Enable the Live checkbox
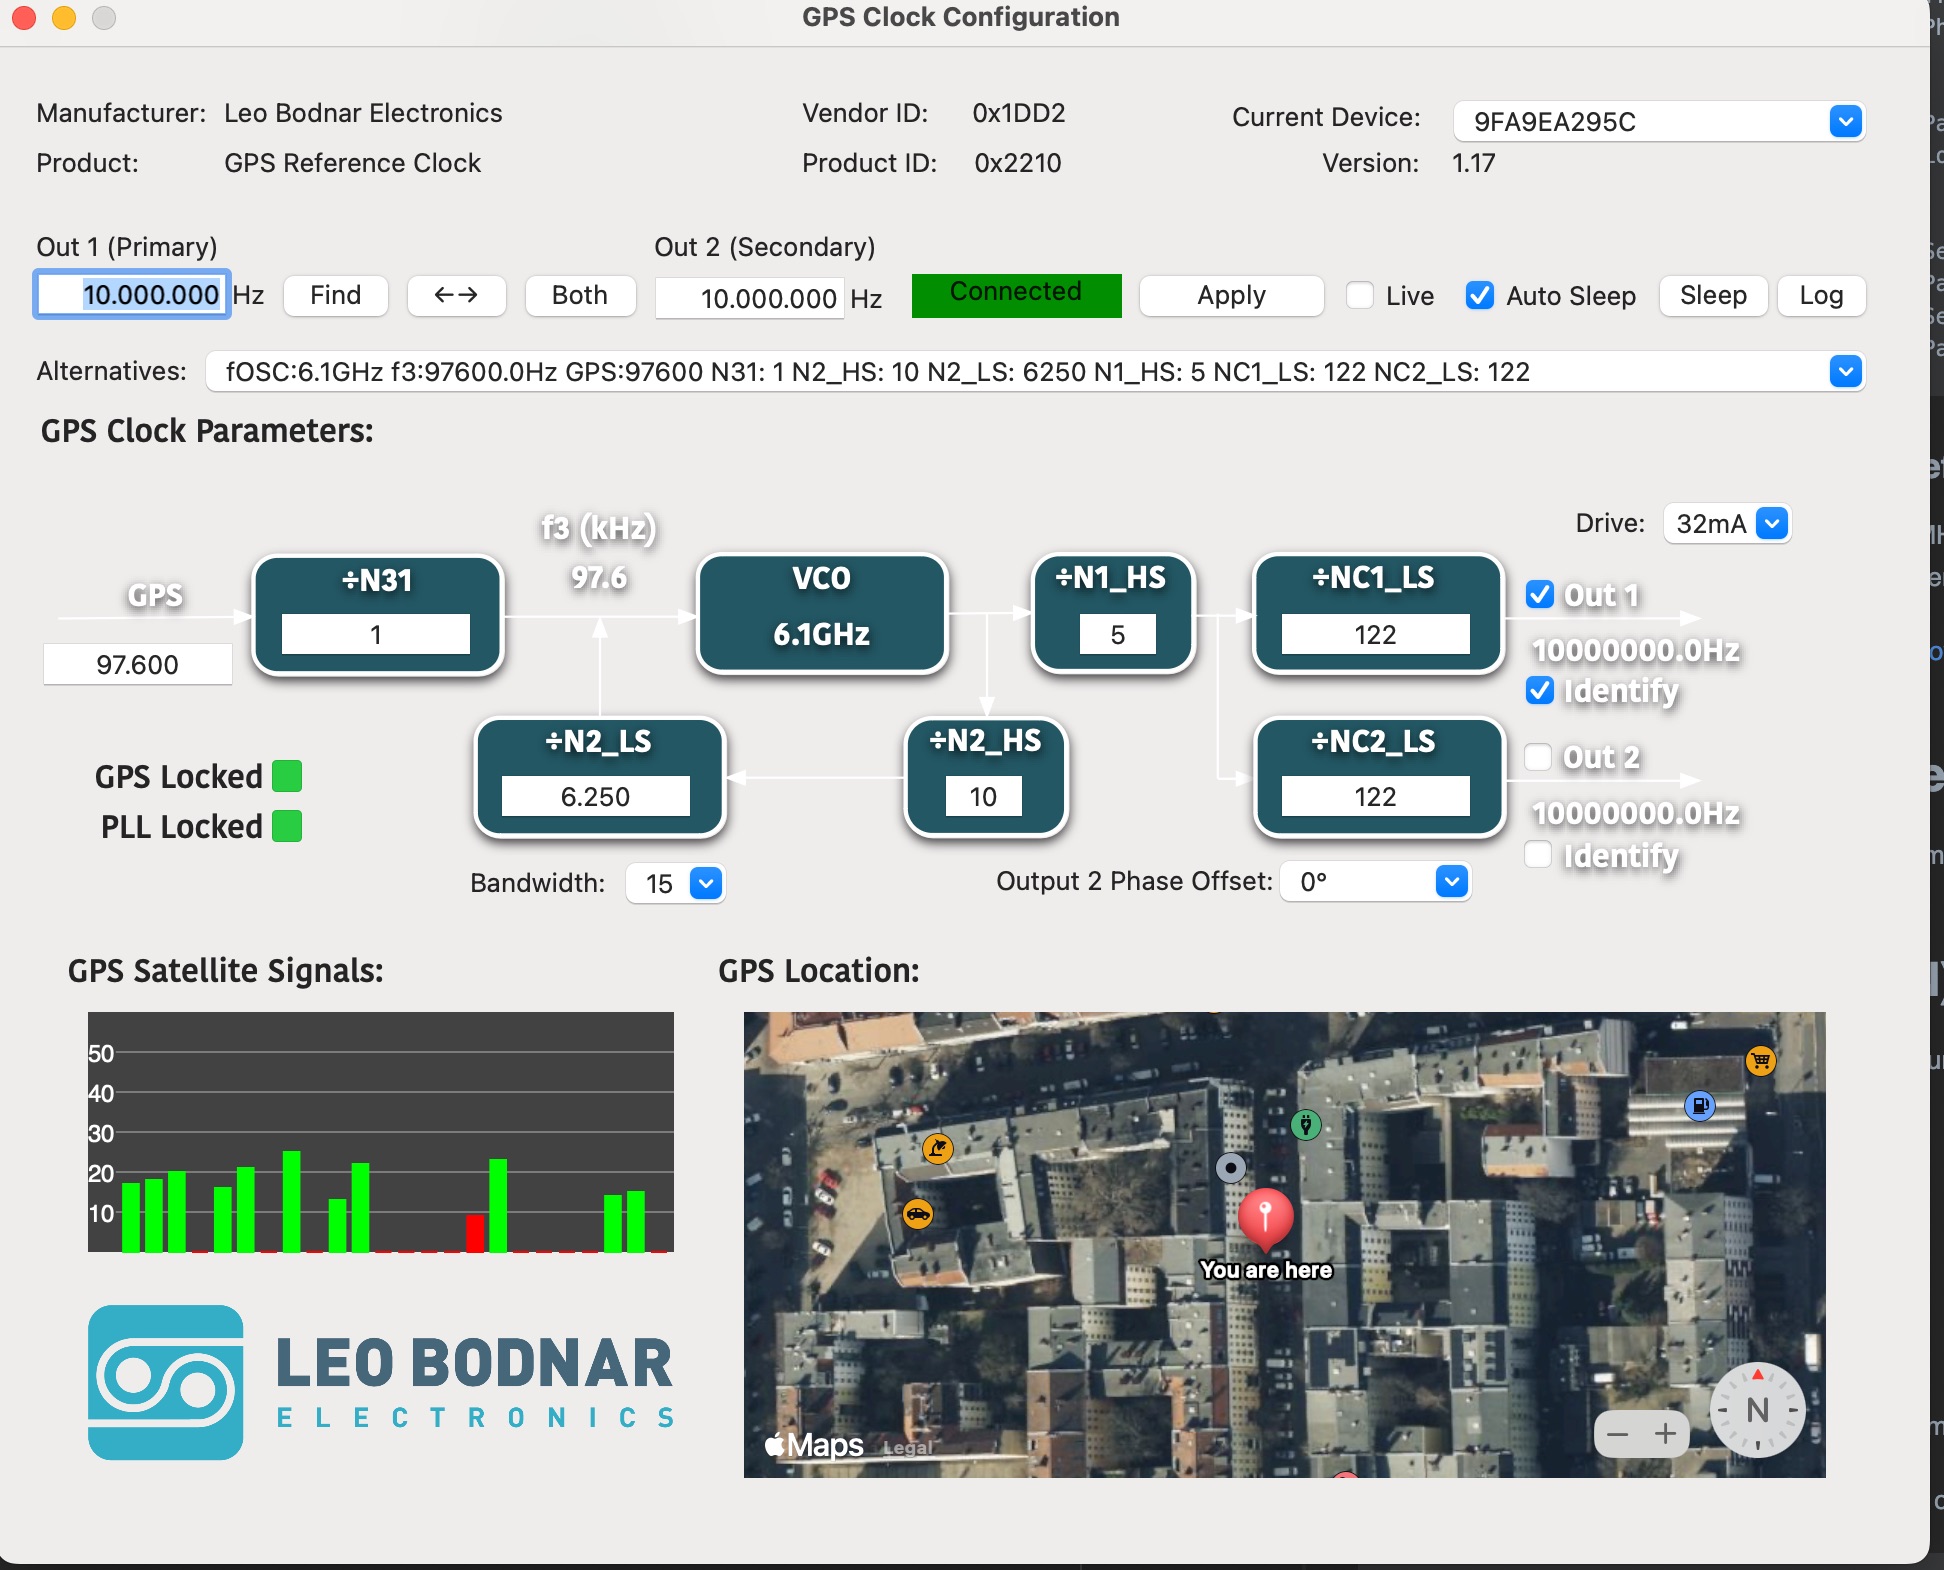The image size is (1944, 1570). (1360, 296)
